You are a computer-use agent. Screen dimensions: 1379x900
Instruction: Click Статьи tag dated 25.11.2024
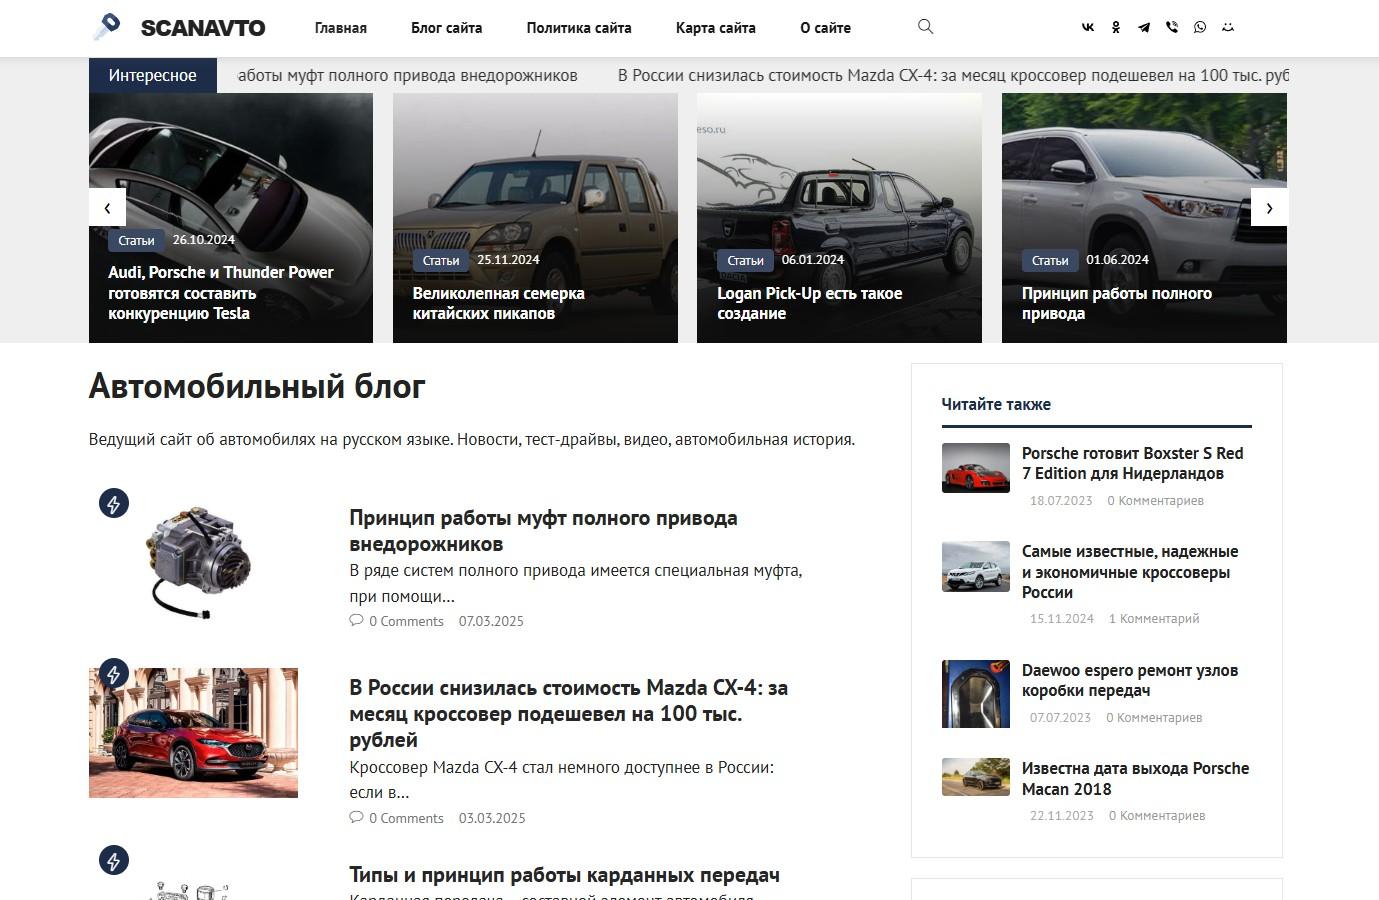441,260
